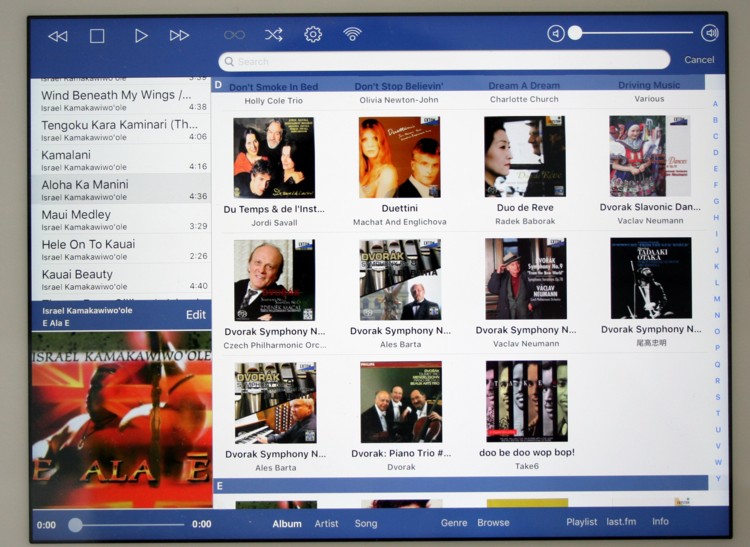Click the stop playback square icon
750x547 pixels.
97,36
